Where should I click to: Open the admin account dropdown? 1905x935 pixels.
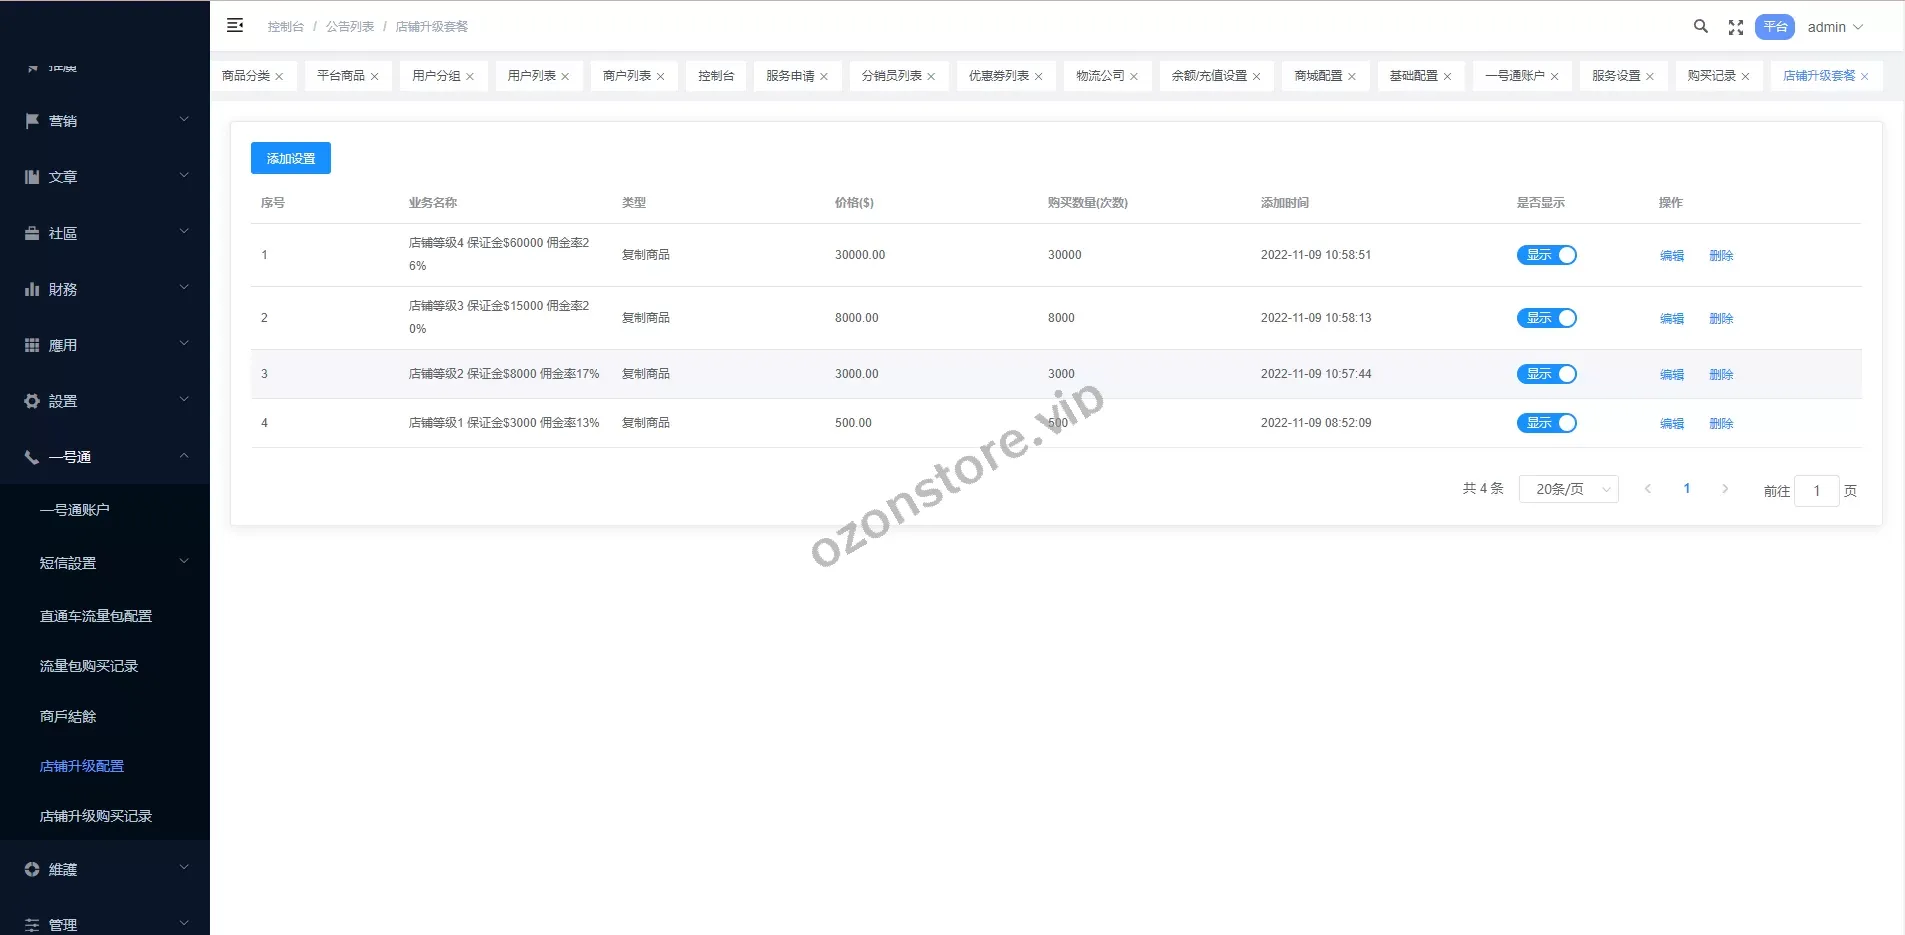click(1834, 27)
